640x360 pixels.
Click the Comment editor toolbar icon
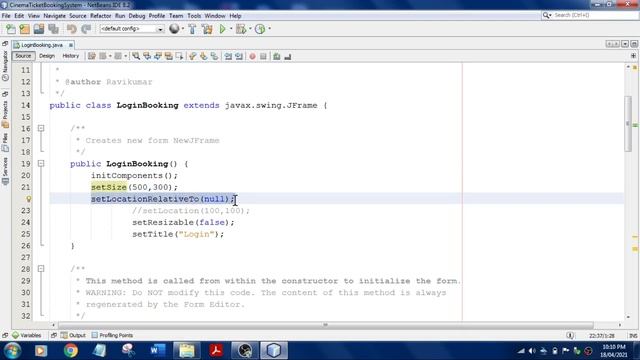tap(277, 56)
